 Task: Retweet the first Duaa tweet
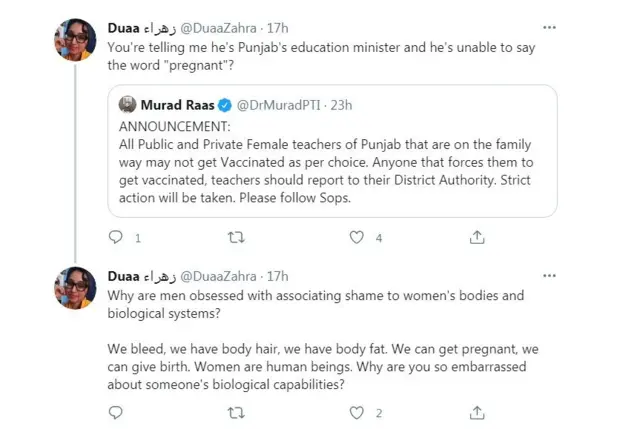click(237, 238)
